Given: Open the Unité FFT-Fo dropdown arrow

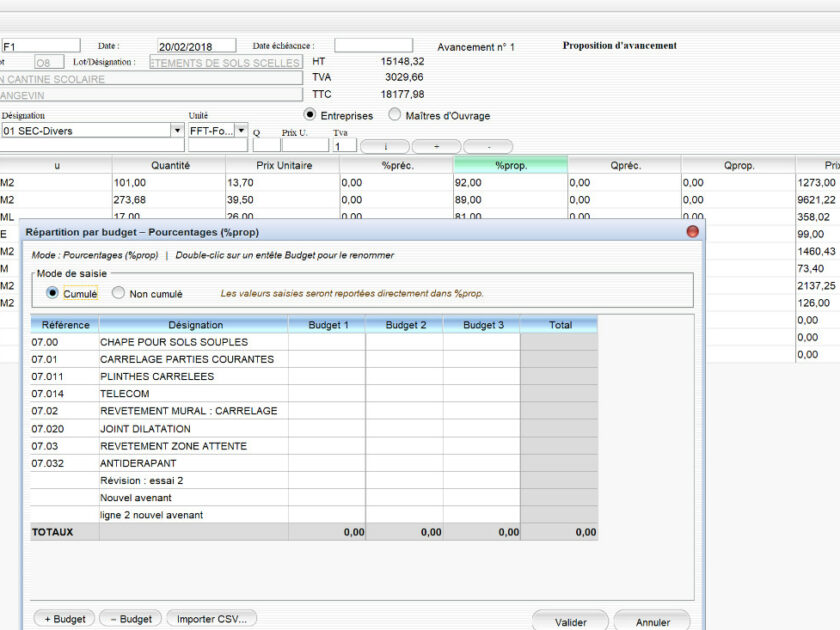Looking at the screenshot, I should click(242, 130).
